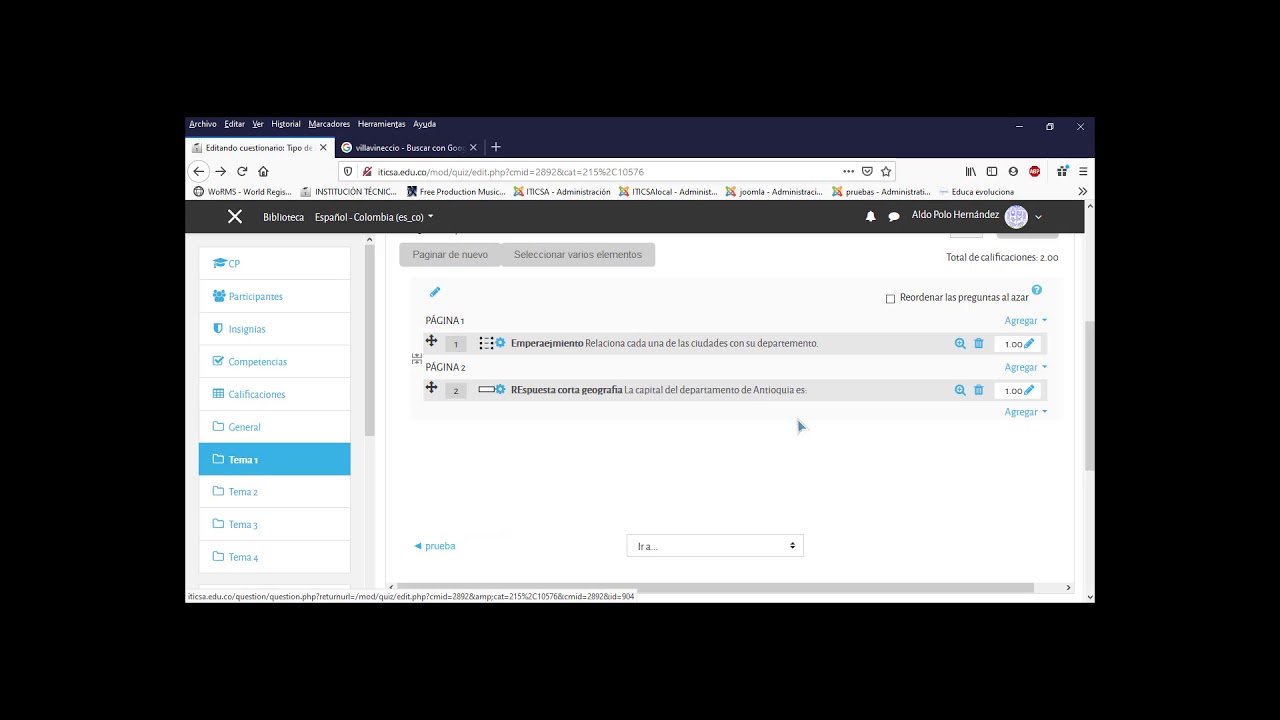Preview question 2 with magnifier icon

pos(960,390)
